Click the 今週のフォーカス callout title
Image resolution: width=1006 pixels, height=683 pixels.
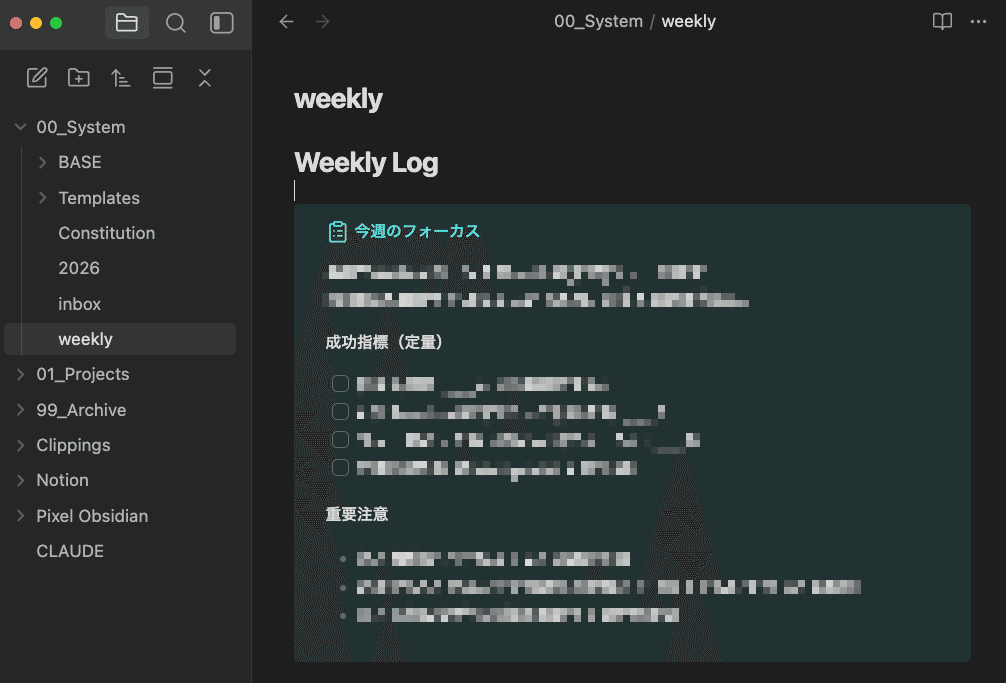click(x=417, y=231)
